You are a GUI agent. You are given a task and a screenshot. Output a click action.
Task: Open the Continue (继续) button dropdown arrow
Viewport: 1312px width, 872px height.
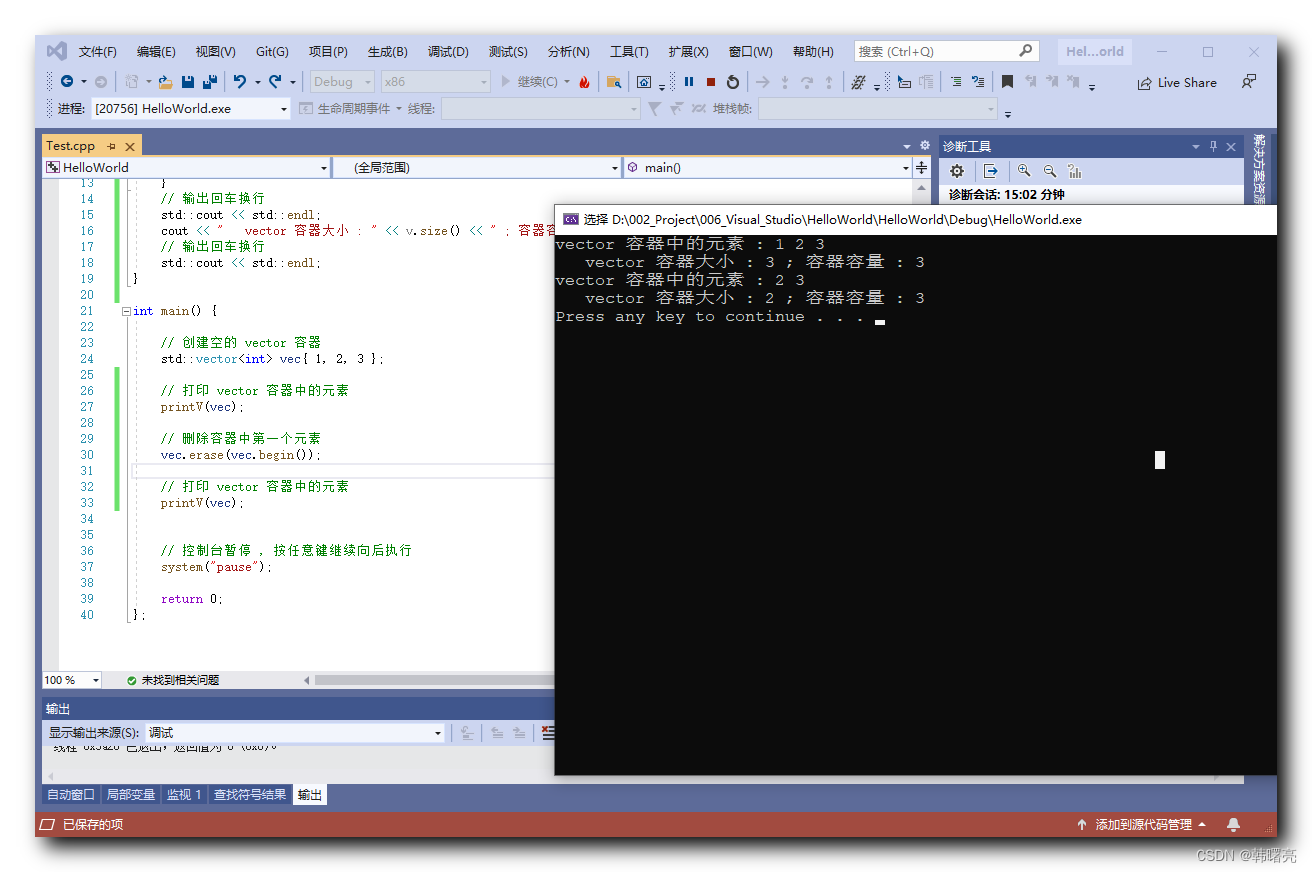[567, 82]
